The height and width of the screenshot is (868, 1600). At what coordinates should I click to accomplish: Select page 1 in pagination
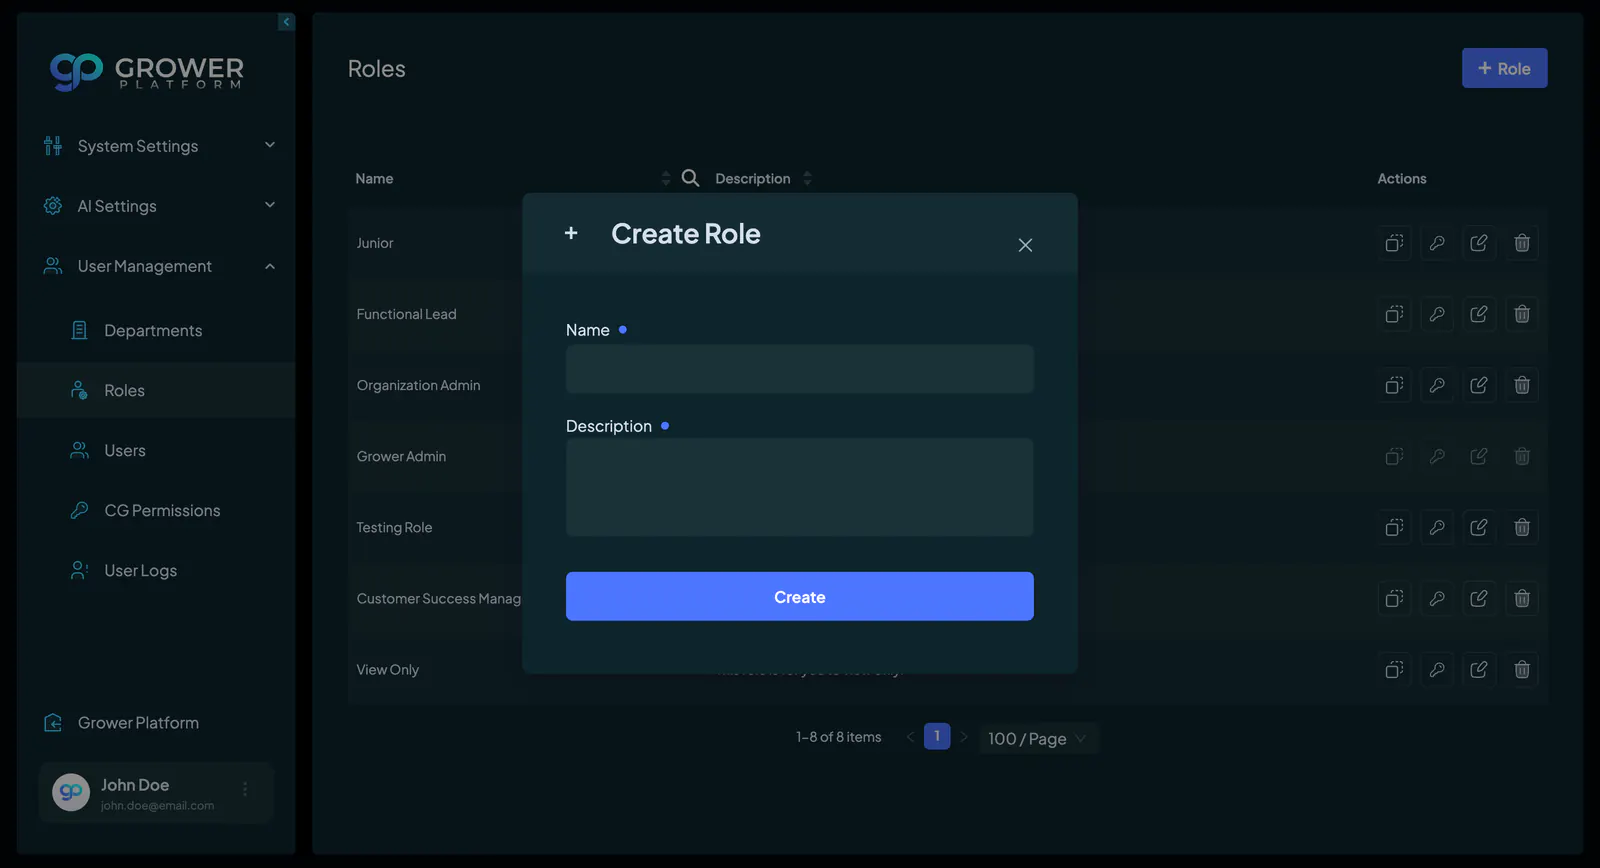coord(937,736)
